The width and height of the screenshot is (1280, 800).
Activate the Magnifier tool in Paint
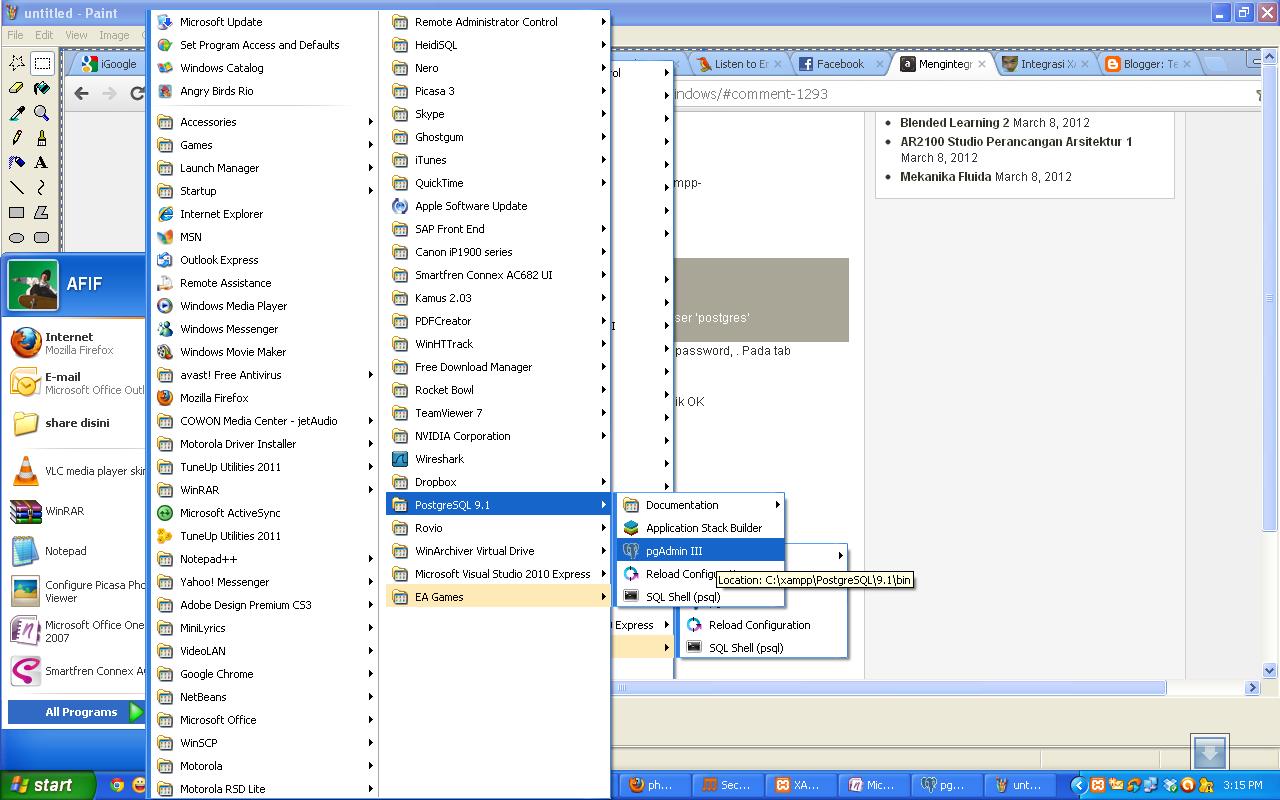[42, 113]
